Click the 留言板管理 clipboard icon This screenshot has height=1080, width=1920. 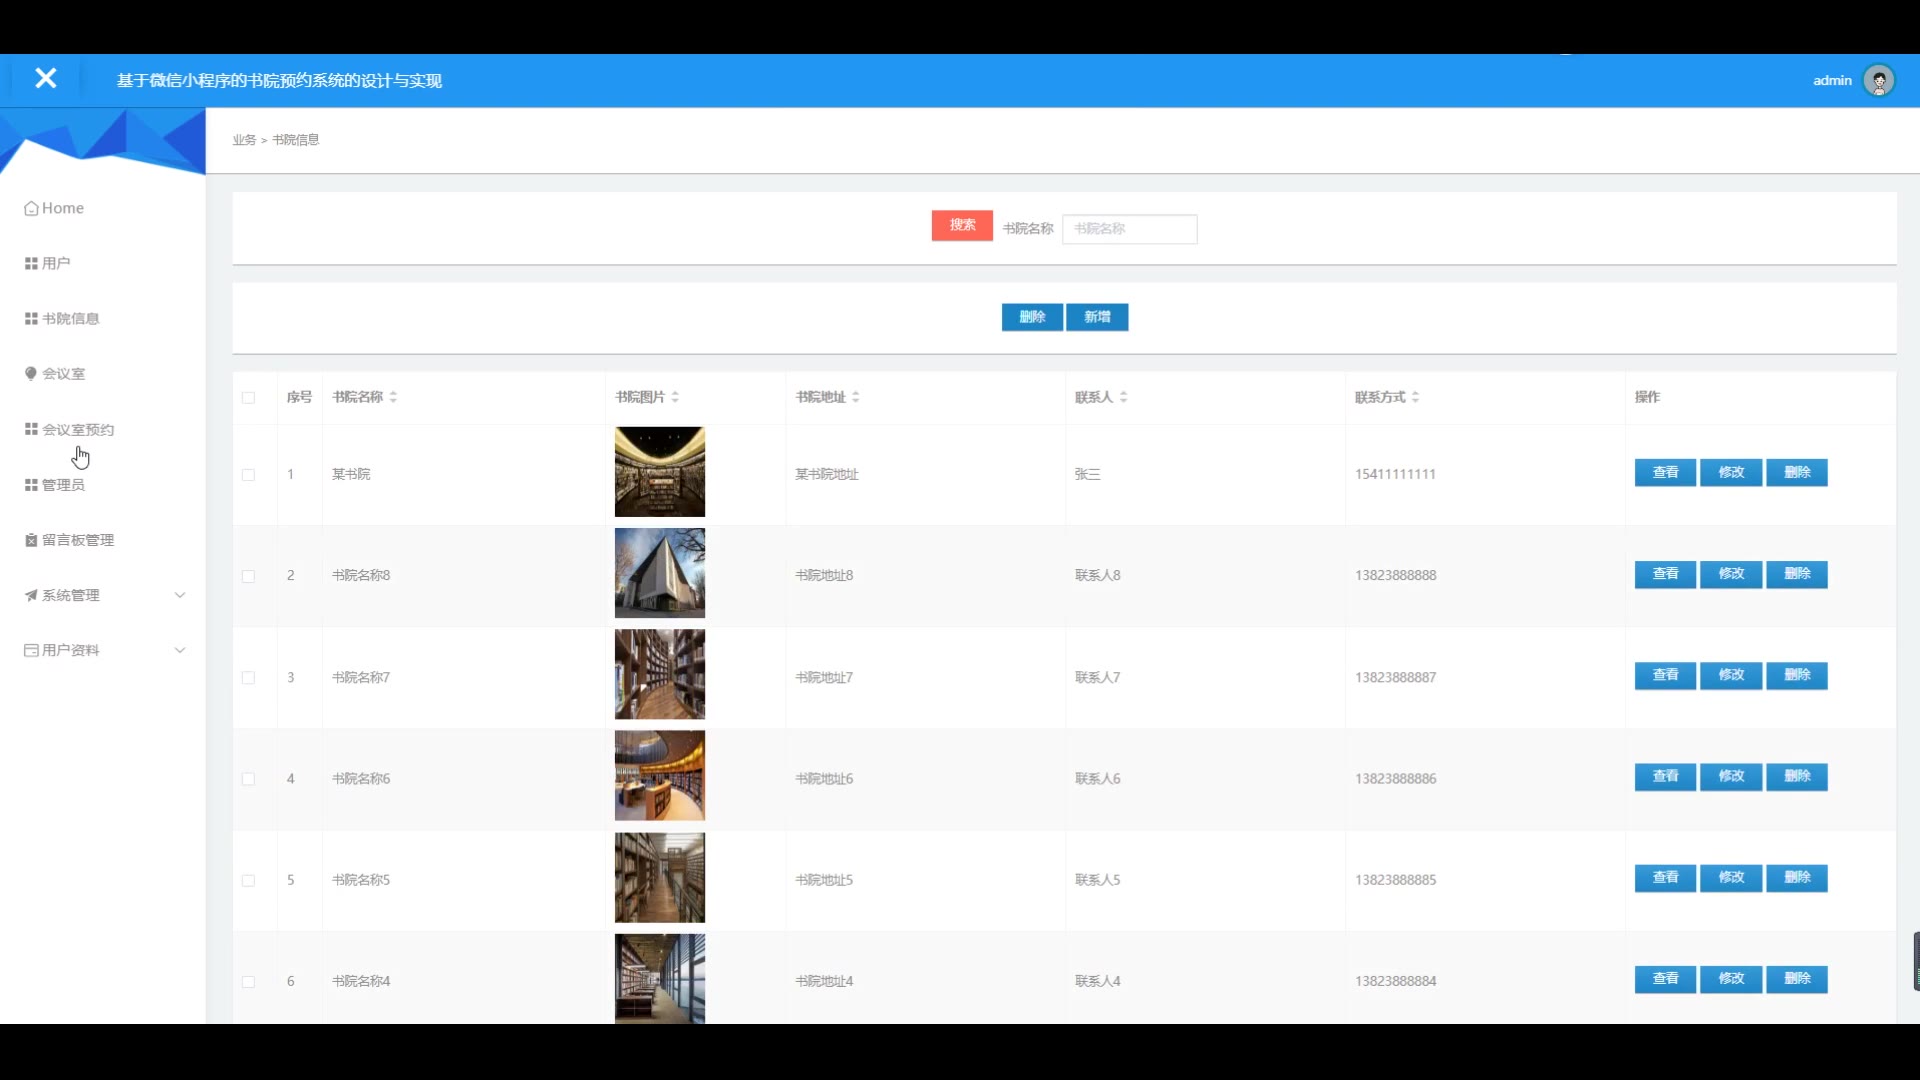pyautogui.click(x=31, y=540)
